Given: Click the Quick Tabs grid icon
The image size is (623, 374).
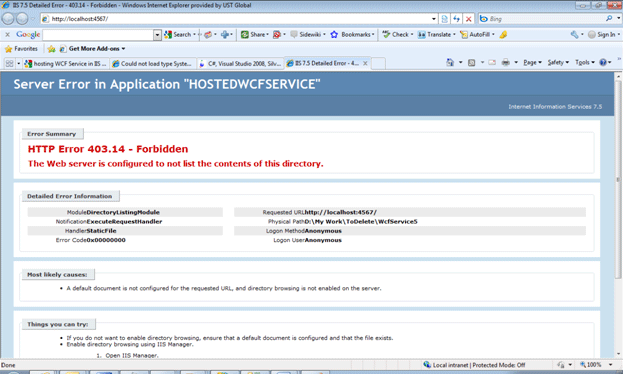Looking at the screenshot, I should 9,64.
